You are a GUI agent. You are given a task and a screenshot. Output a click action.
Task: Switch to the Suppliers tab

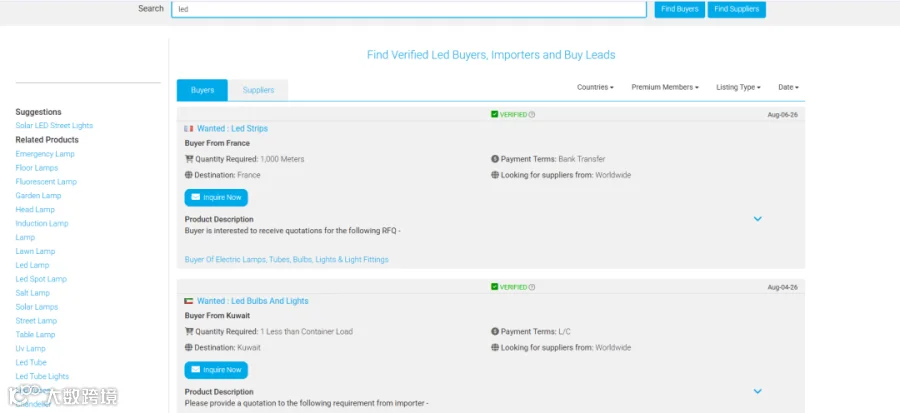pyautogui.click(x=258, y=90)
